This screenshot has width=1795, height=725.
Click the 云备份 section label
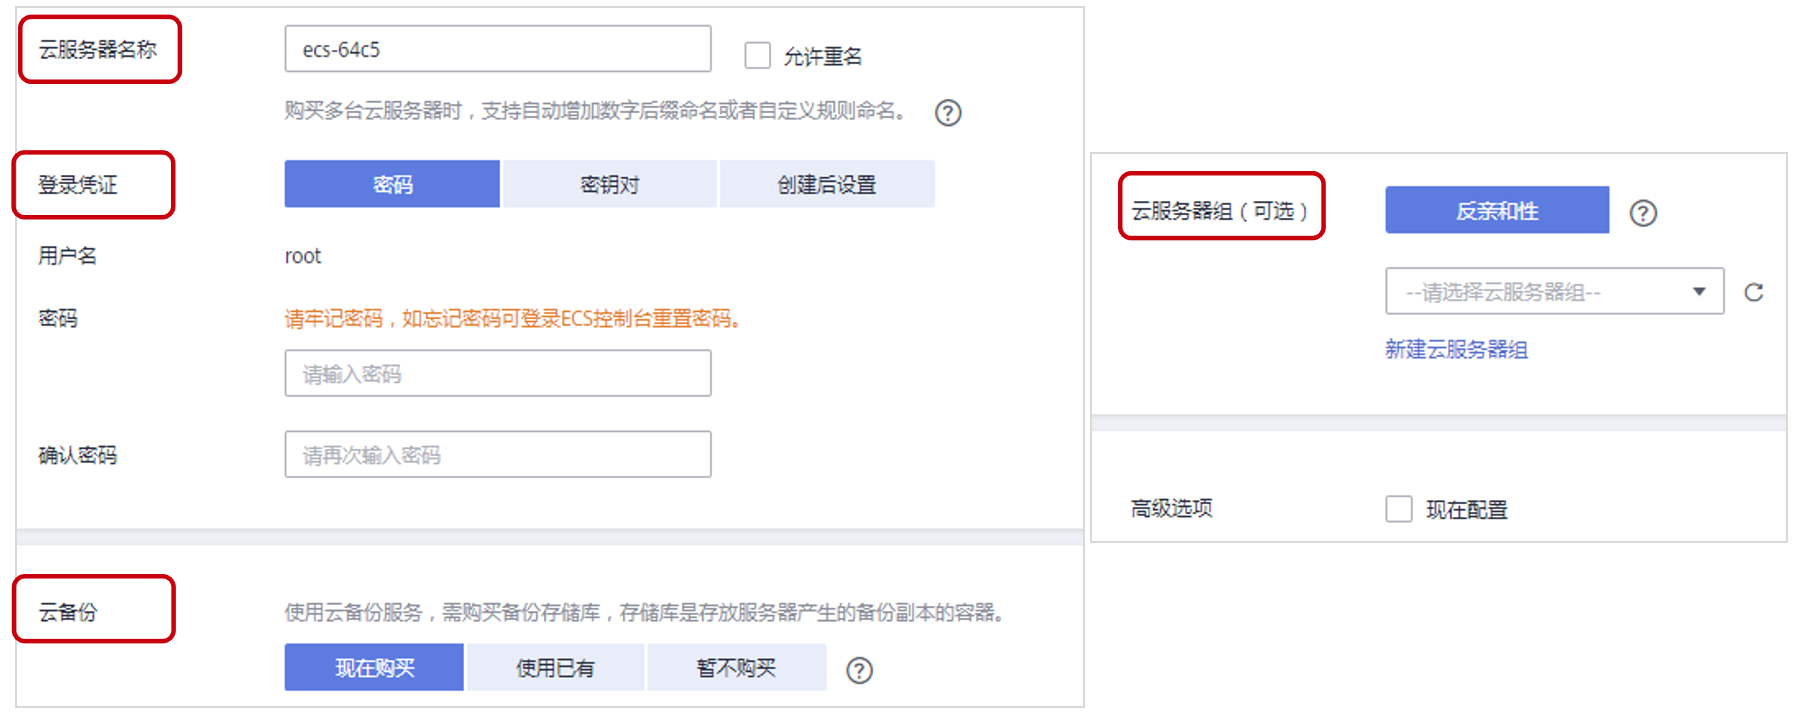coord(68,612)
